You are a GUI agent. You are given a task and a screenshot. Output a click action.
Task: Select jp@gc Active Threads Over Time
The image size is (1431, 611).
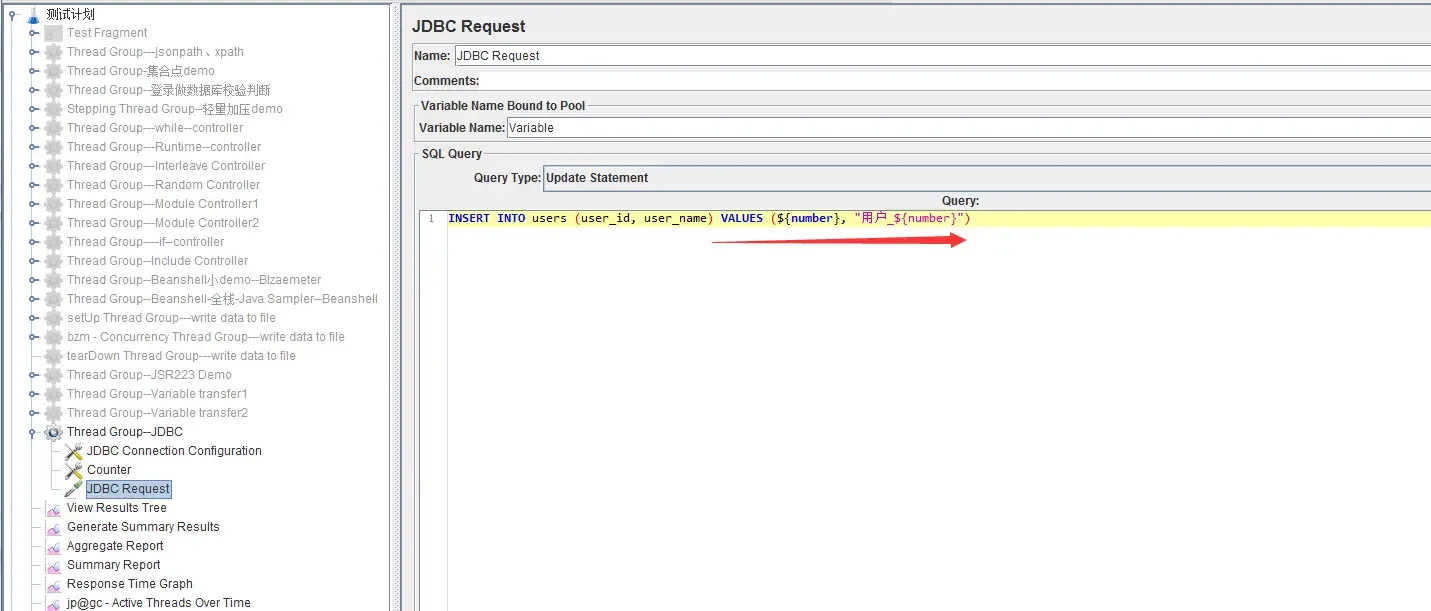[x=158, y=603]
